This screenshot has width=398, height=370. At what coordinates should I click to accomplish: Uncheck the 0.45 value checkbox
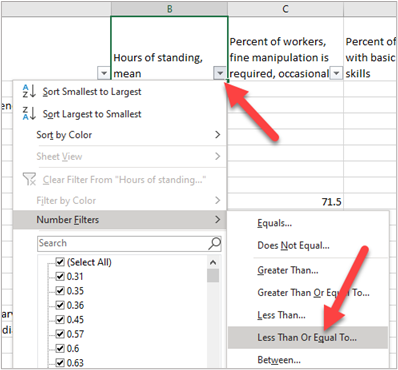click(60, 319)
